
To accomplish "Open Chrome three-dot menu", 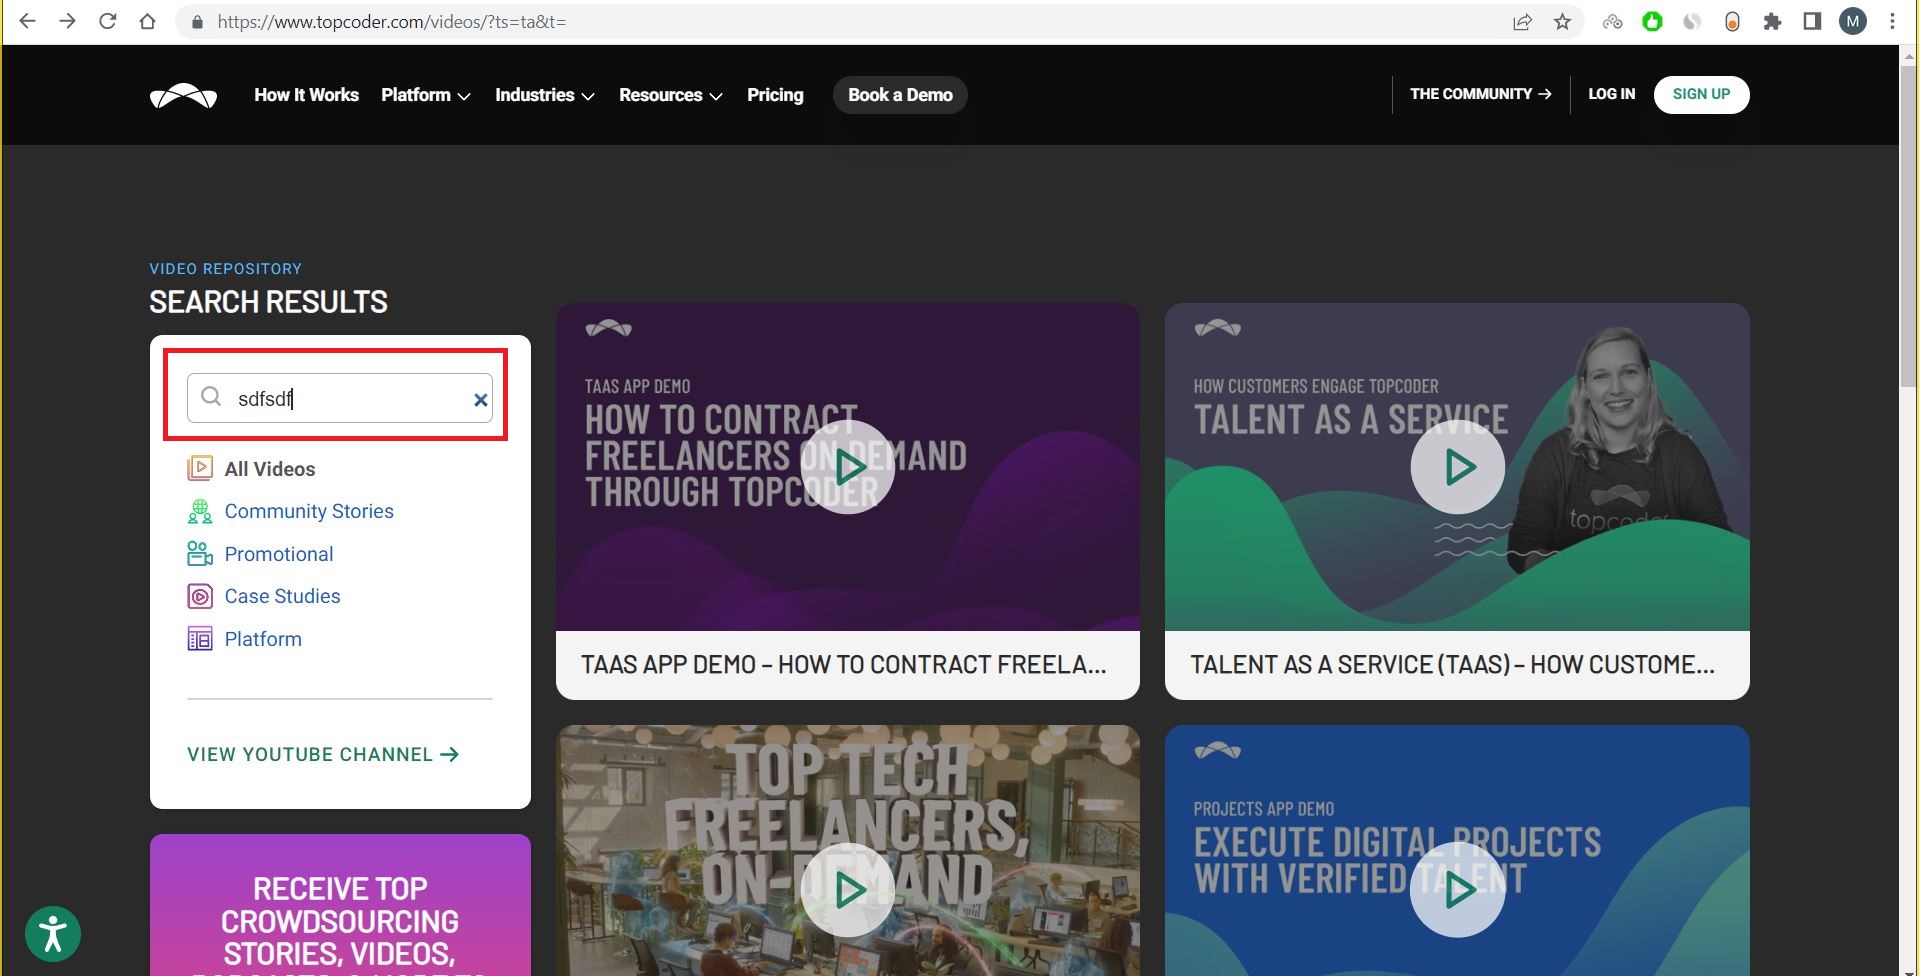I will point(1892,22).
